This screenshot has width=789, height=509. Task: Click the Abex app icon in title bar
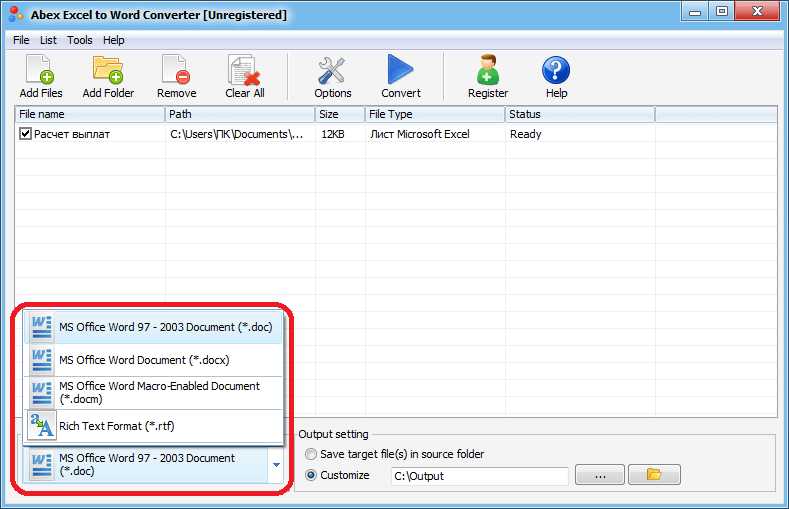point(17,14)
